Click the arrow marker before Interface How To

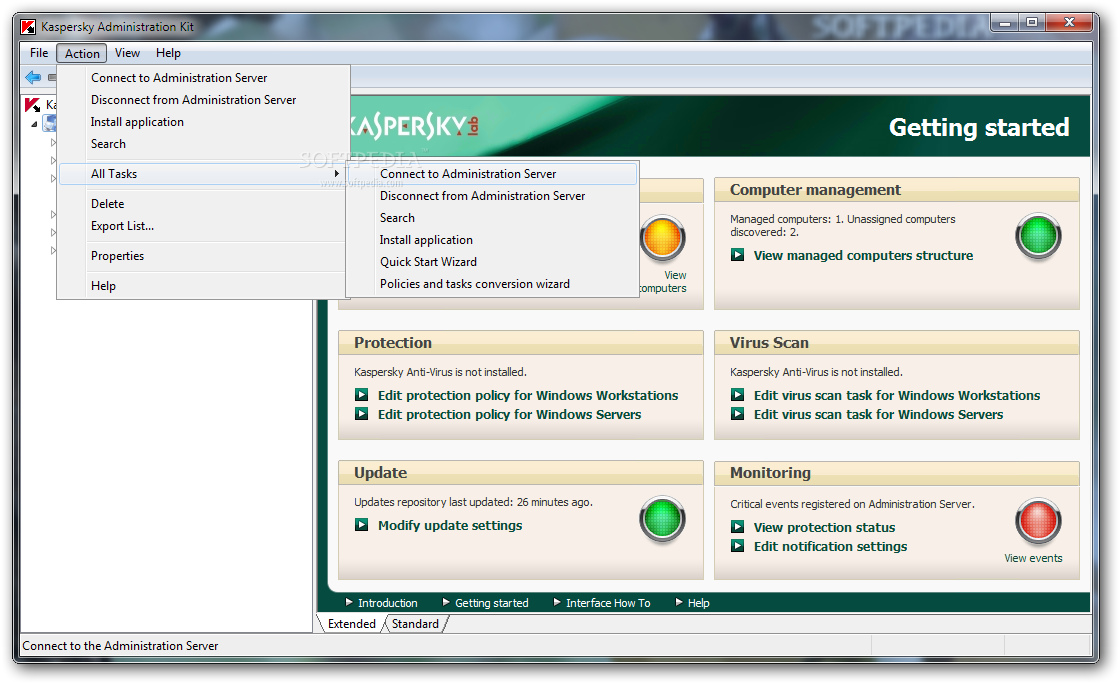(x=557, y=603)
